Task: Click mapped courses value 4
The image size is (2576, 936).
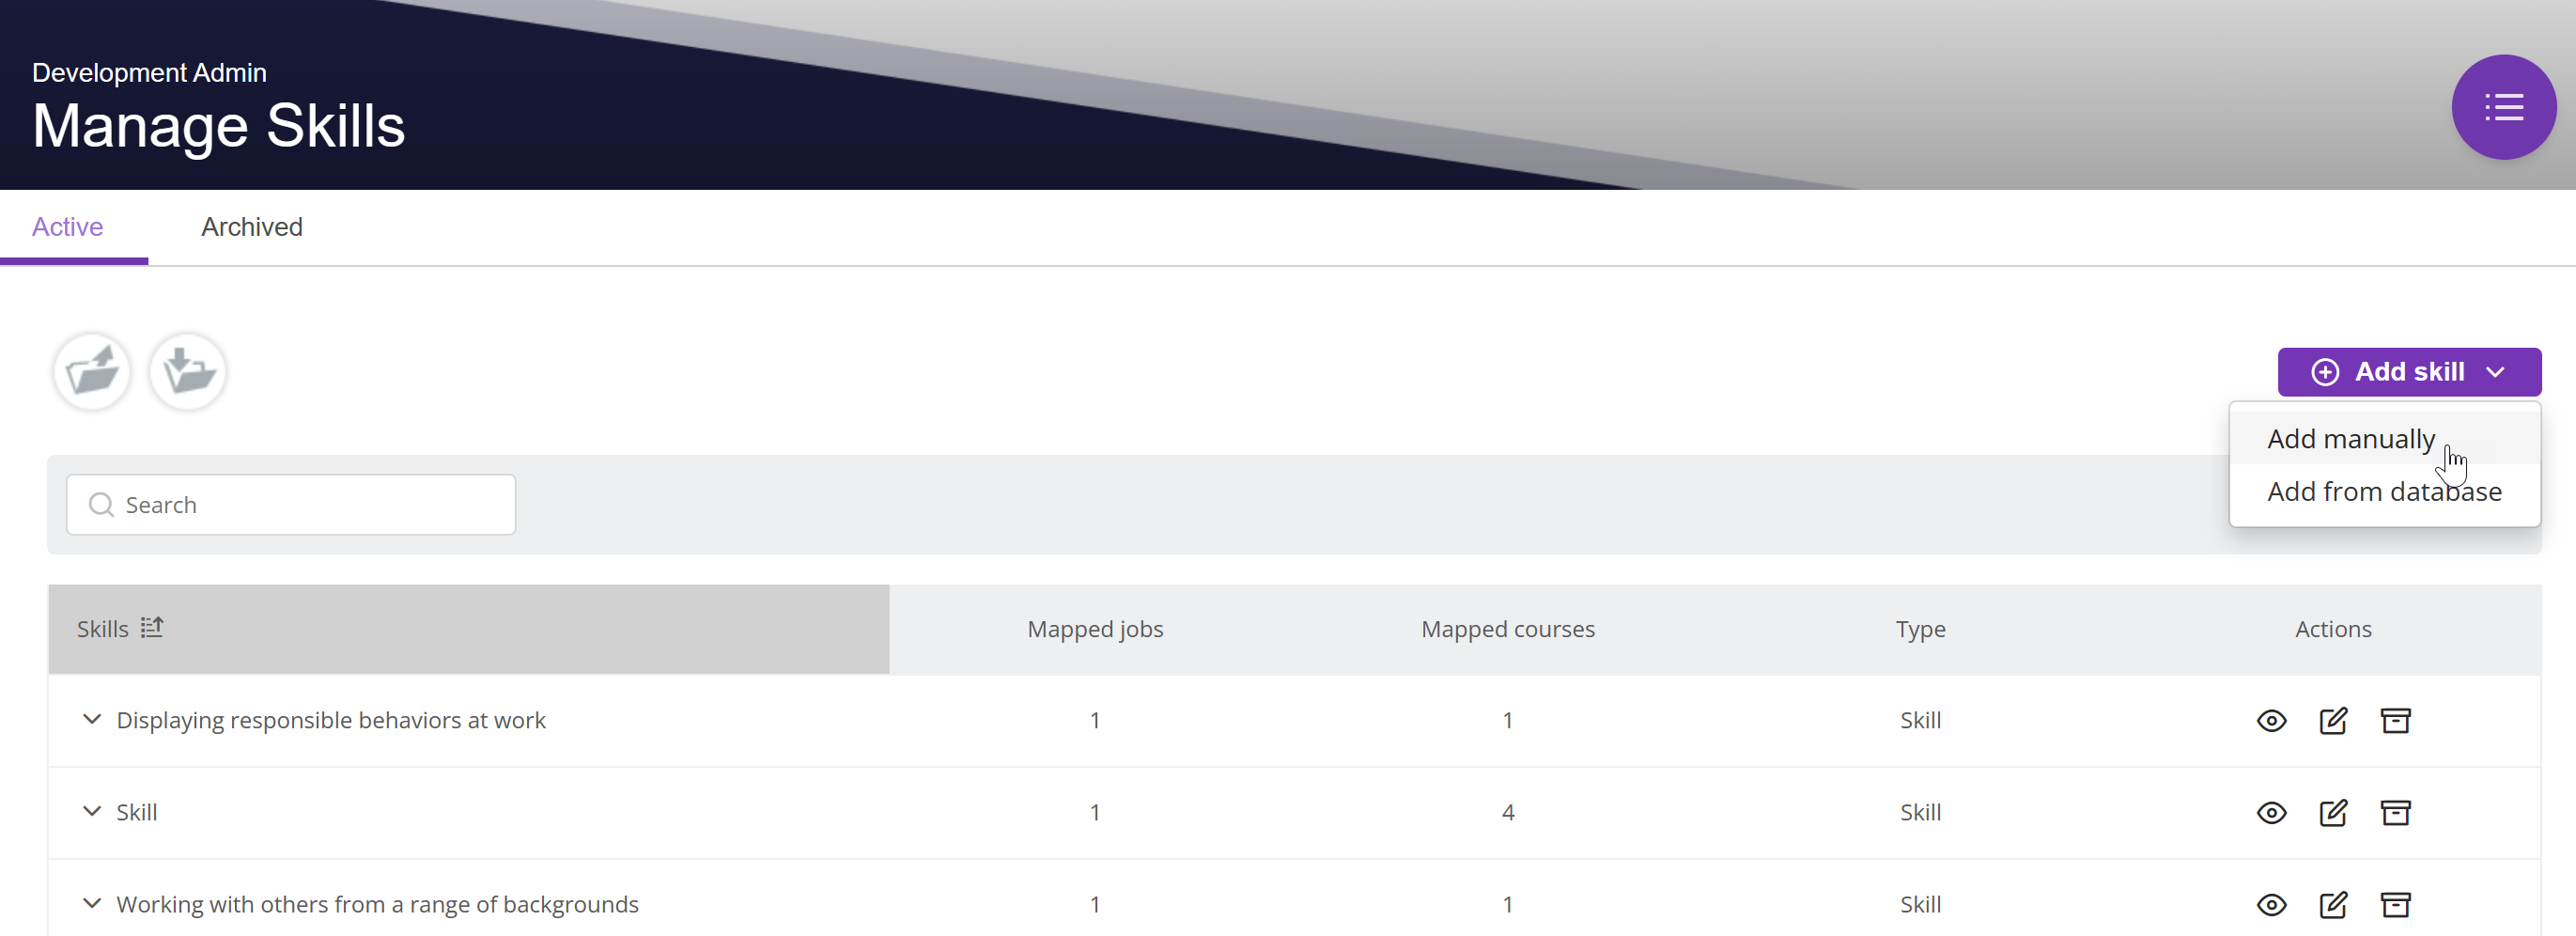Action: [1508, 813]
